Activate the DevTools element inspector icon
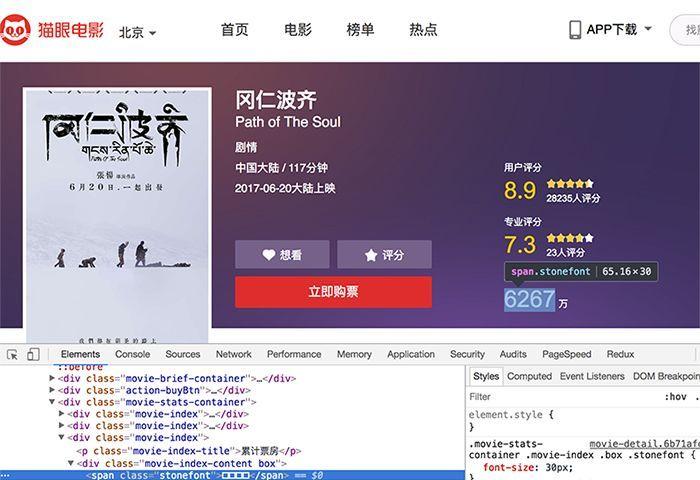The image size is (700, 480). (x=12, y=355)
